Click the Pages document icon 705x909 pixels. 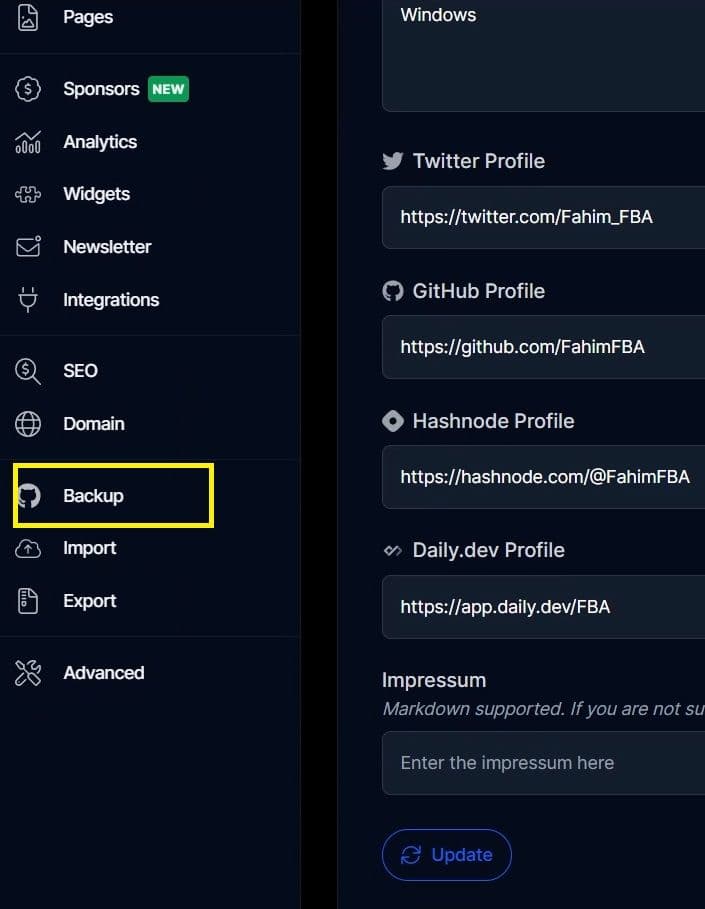pos(28,17)
